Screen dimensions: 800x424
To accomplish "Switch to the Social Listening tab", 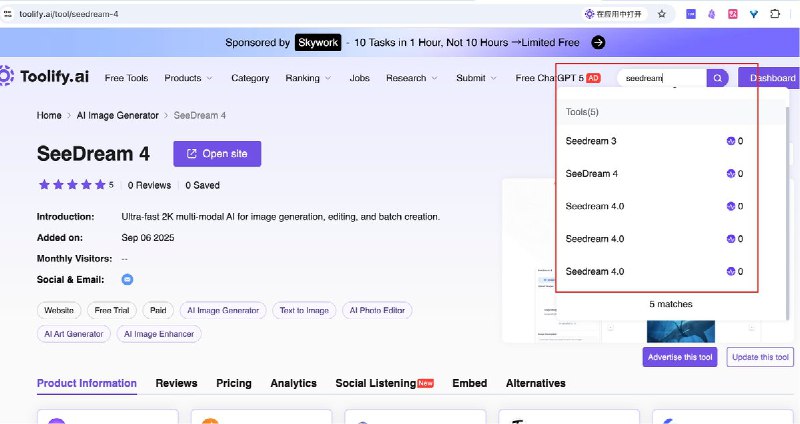I will click(x=384, y=383).
